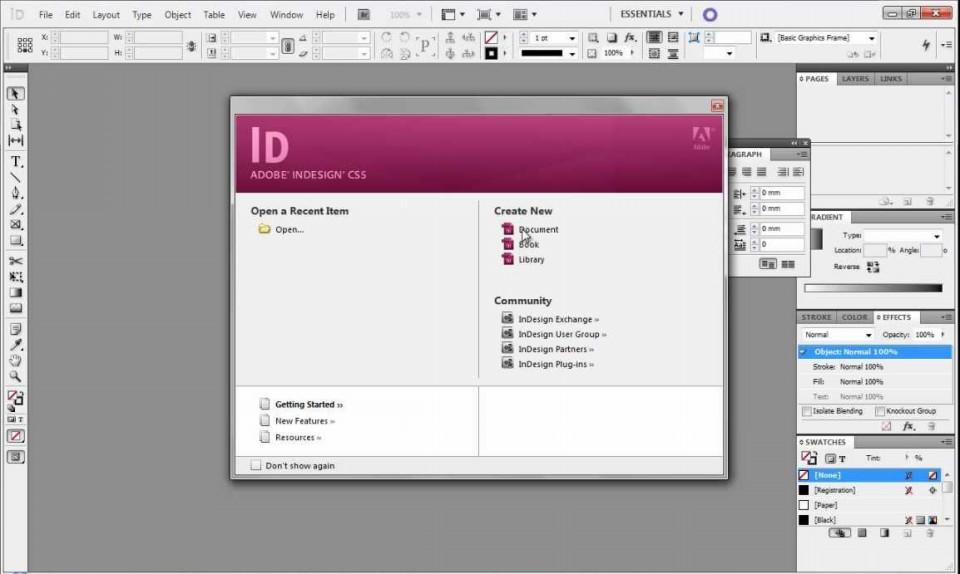Select the Pen tool
Viewport: 960px width, 574px height.
pos(15,193)
